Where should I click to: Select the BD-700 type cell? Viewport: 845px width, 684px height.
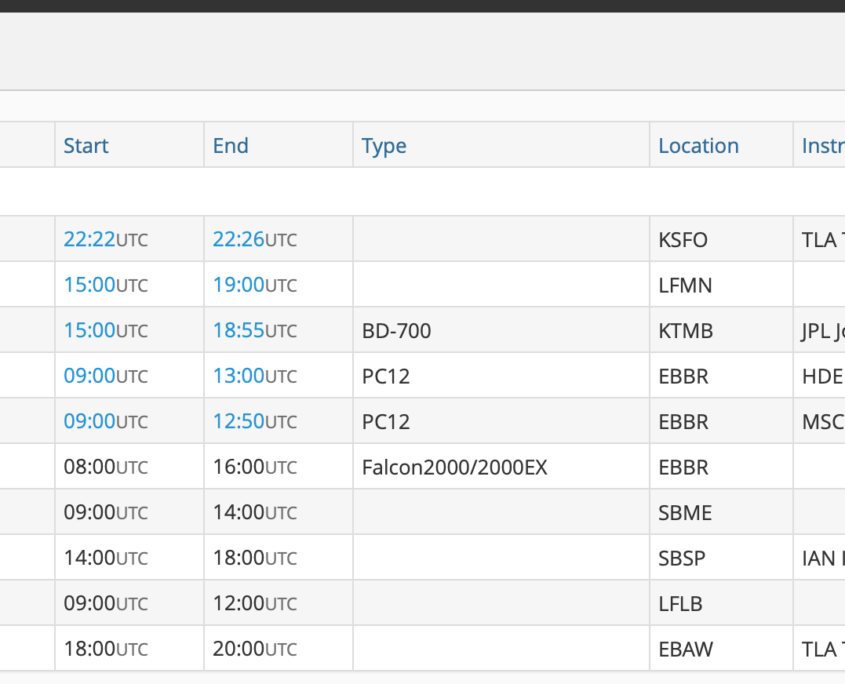(396, 331)
